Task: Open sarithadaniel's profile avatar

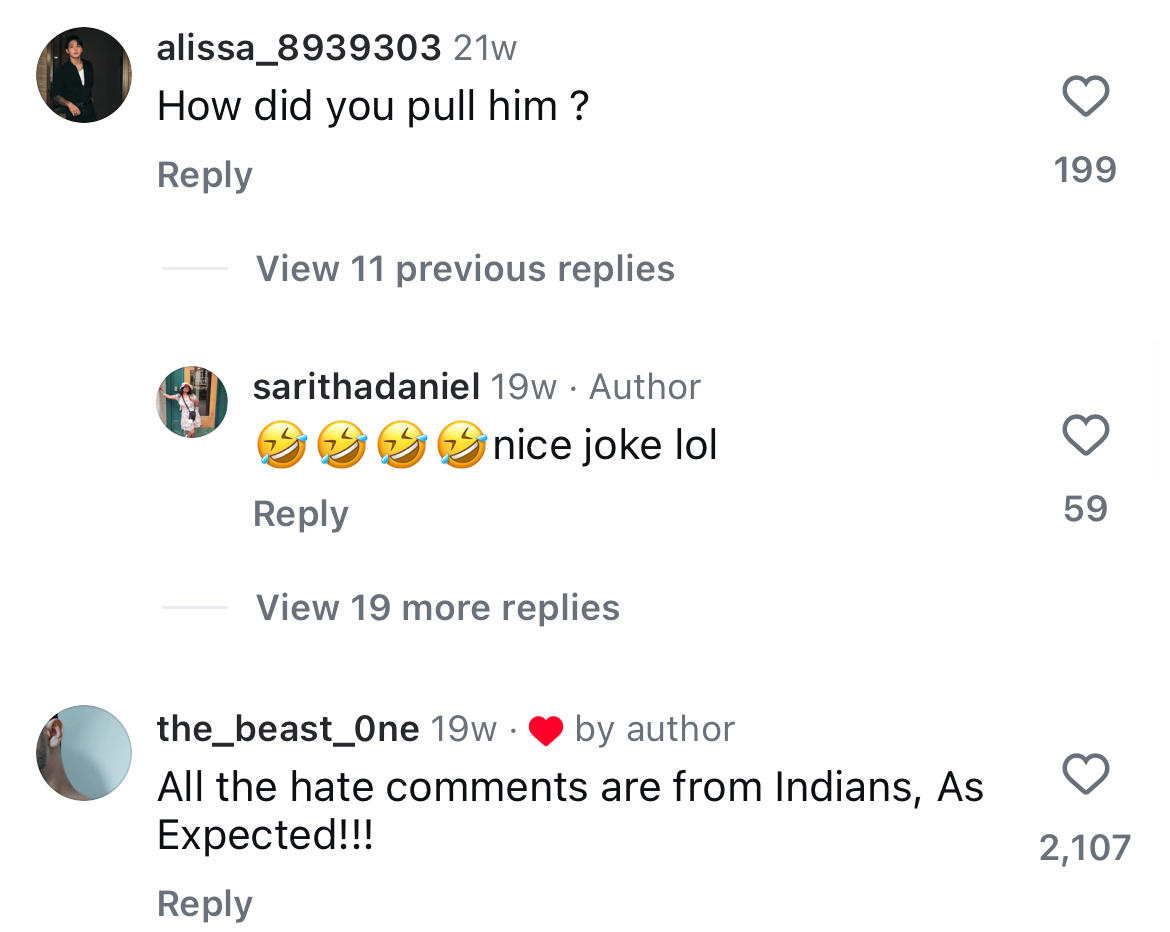Action: tap(192, 402)
